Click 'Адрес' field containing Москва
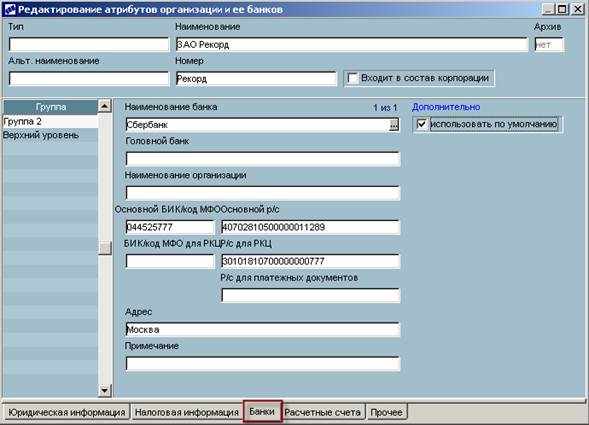 pyautogui.click(x=263, y=330)
